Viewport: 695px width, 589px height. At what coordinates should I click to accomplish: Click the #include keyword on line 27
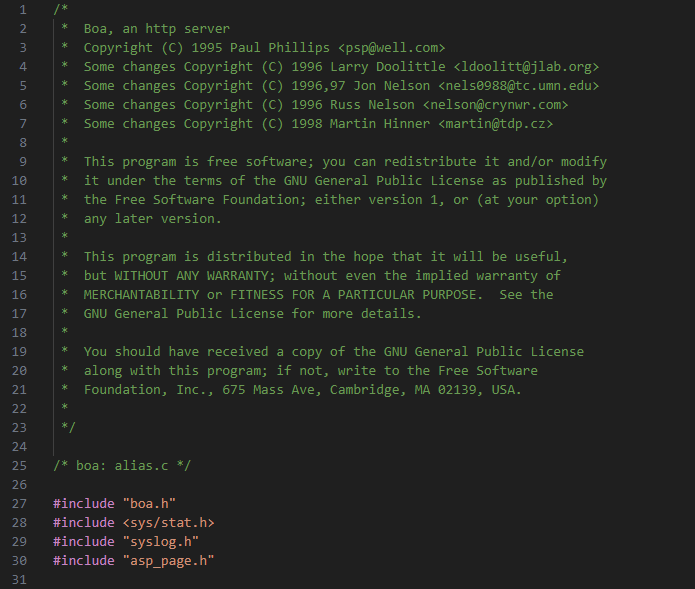pyautogui.click(x=84, y=504)
